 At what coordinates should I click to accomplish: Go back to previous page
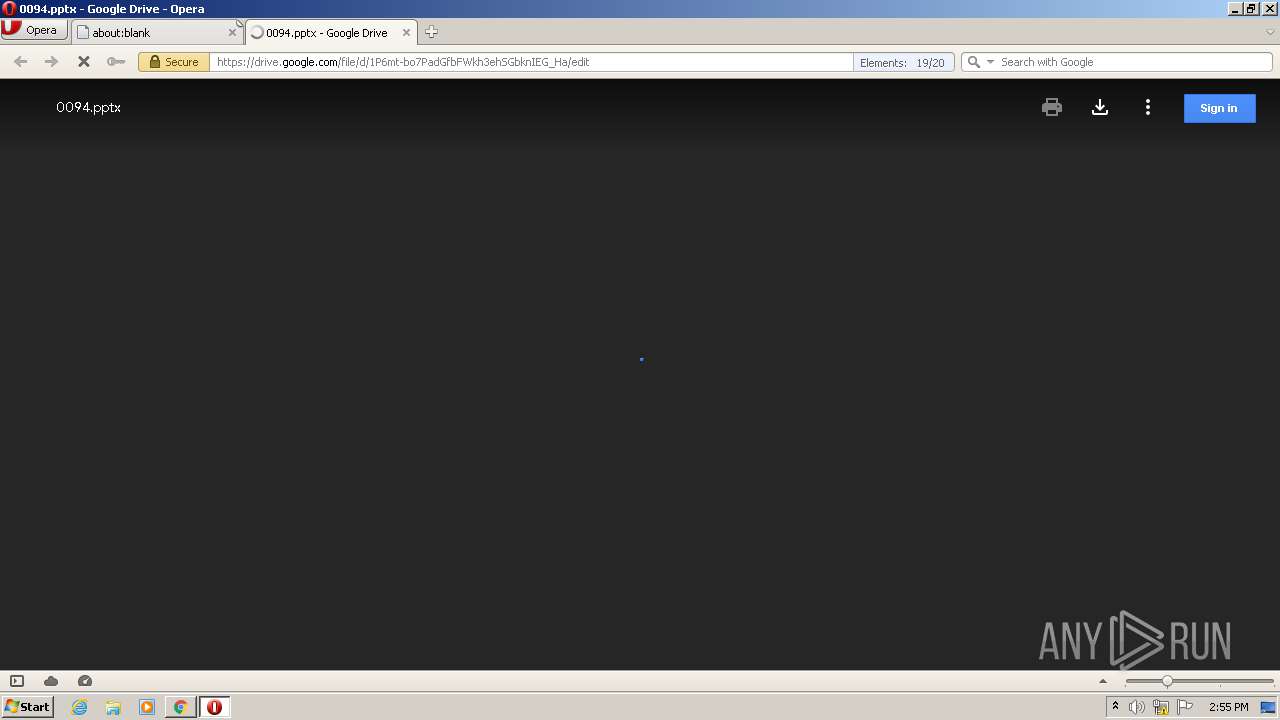[20, 62]
